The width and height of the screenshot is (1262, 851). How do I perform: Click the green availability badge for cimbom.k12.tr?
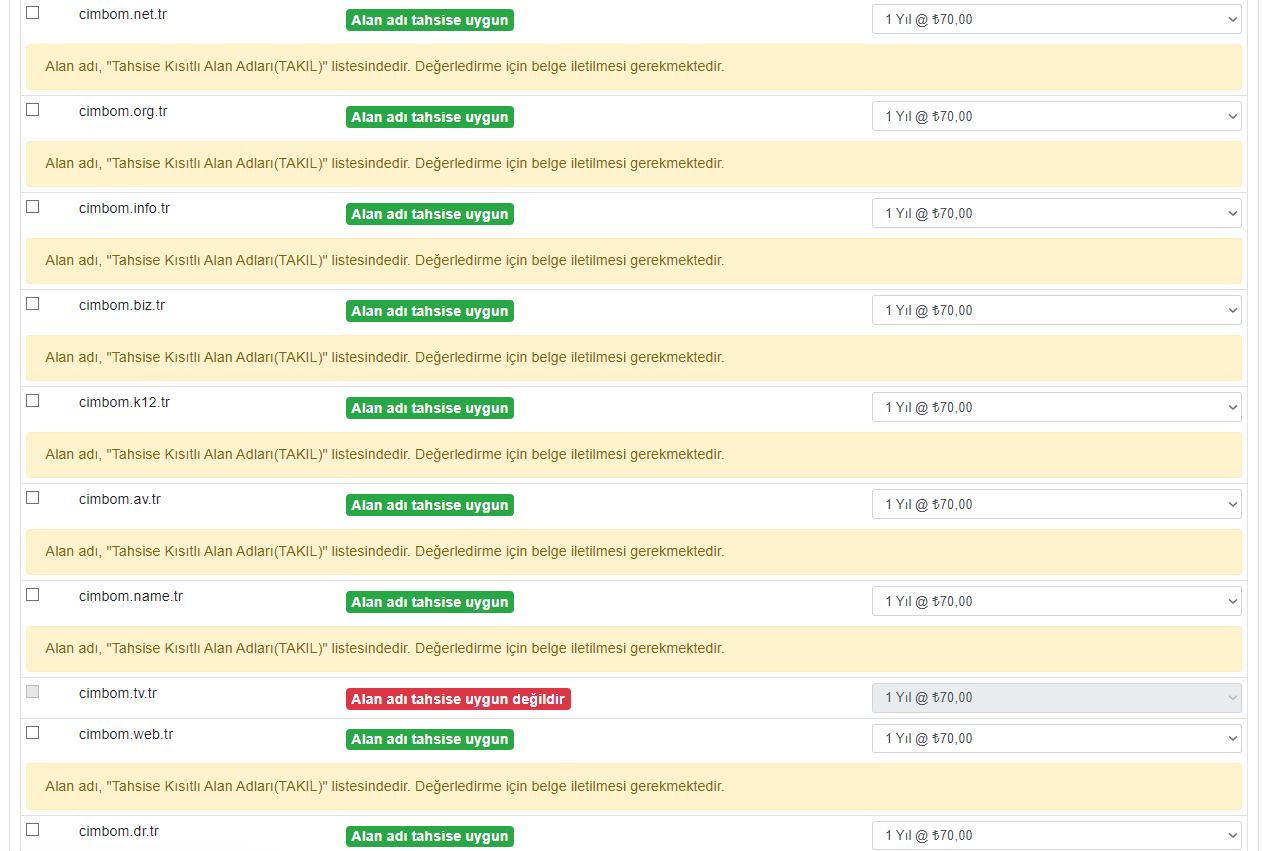430,408
